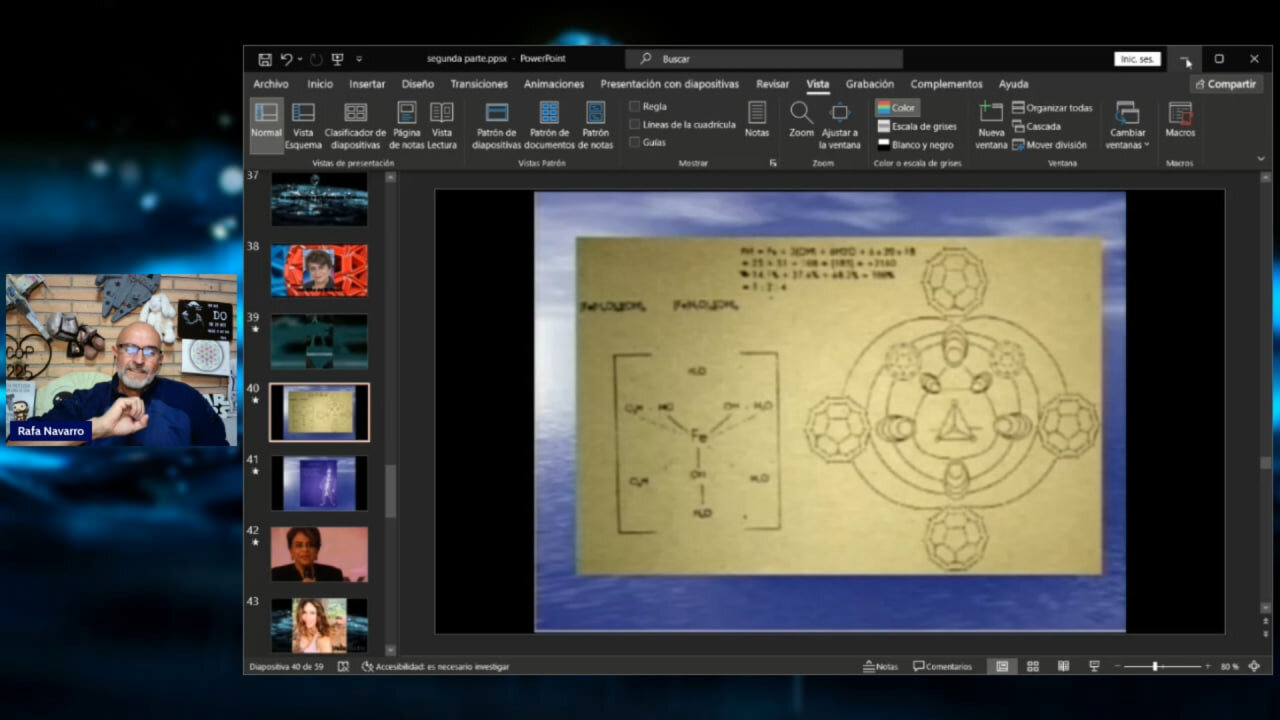Screen dimensions: 1280x720
Task: Open the Grabación tab
Action: point(869,84)
